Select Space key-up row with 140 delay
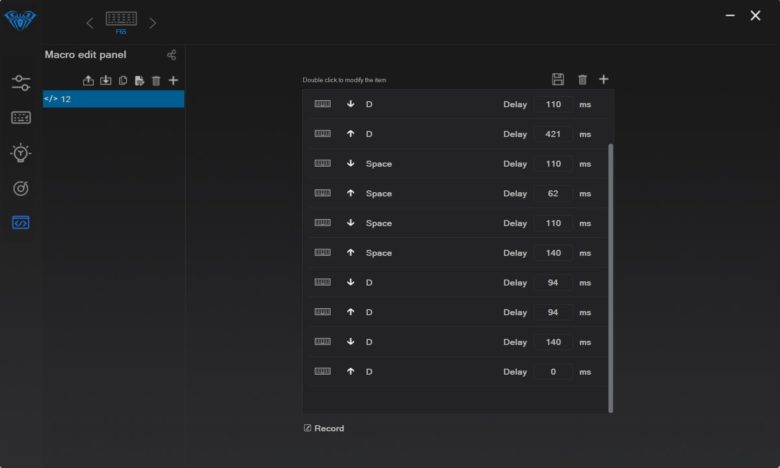 tap(455, 253)
